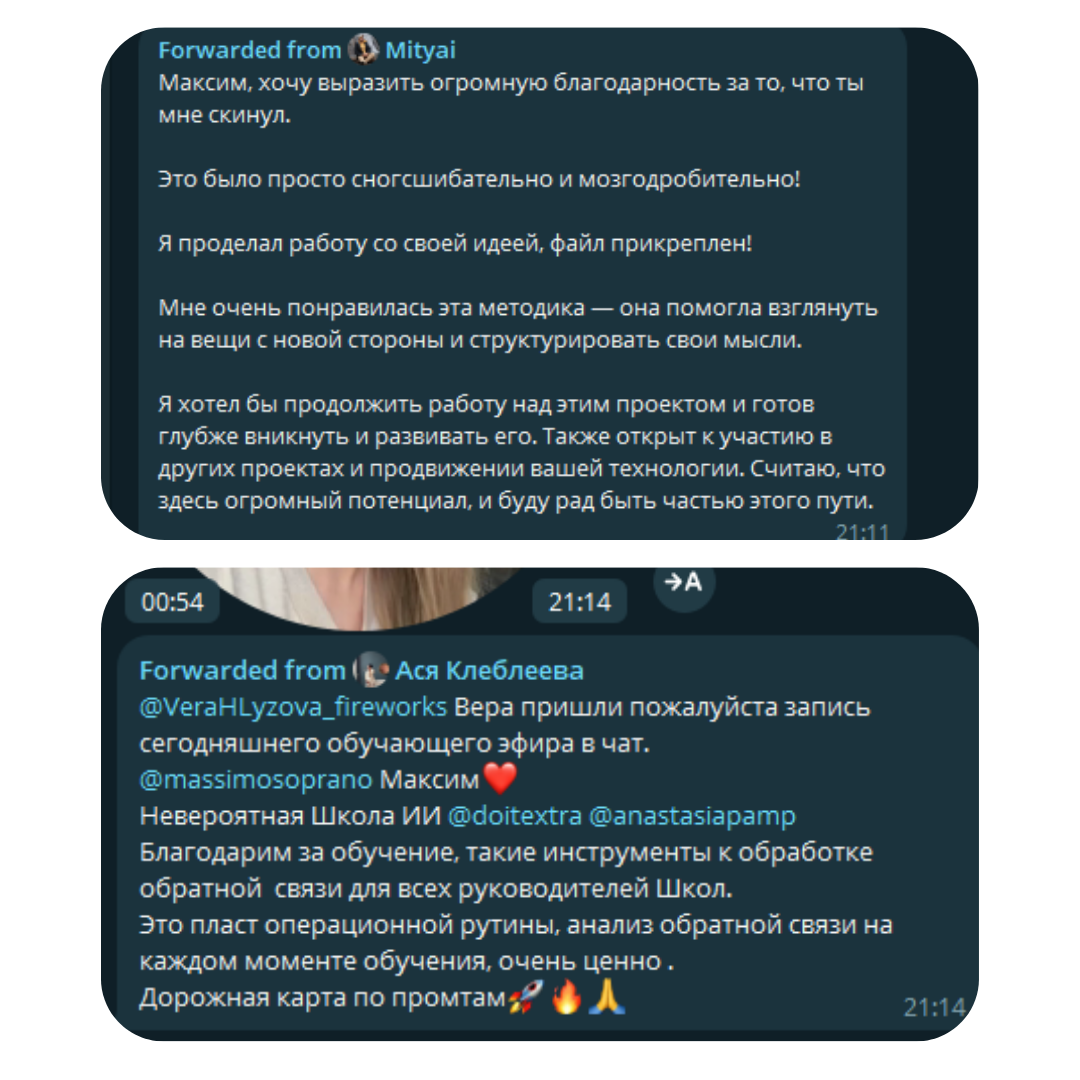
Task: Open @VeraHLyzova_fireworks mention
Action: point(293,707)
